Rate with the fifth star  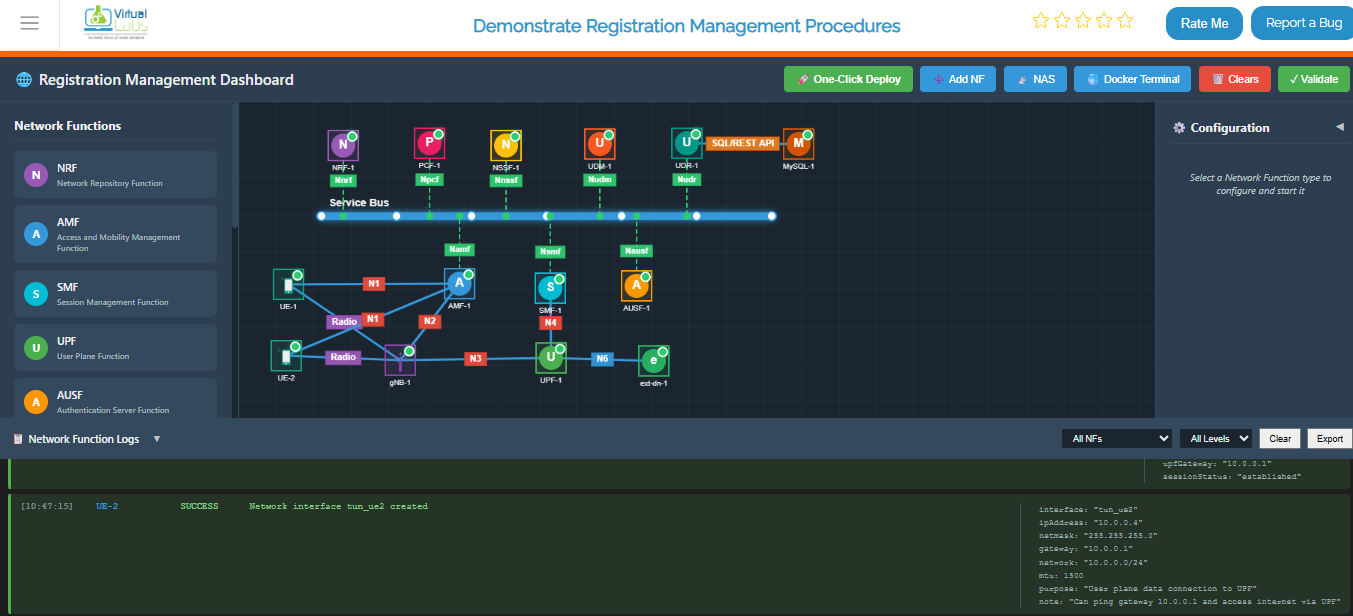coord(1125,20)
